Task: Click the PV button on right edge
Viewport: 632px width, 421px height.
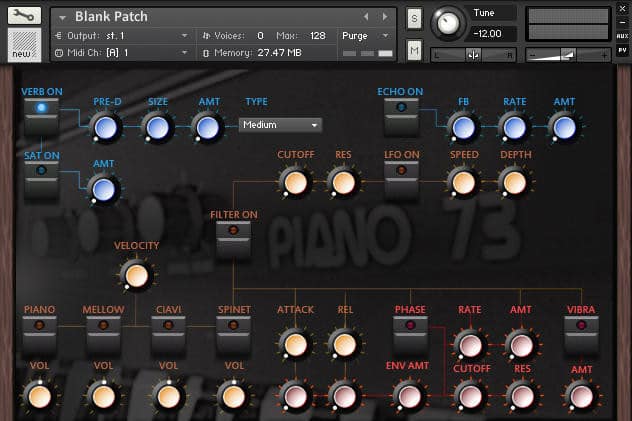Action: tap(622, 50)
